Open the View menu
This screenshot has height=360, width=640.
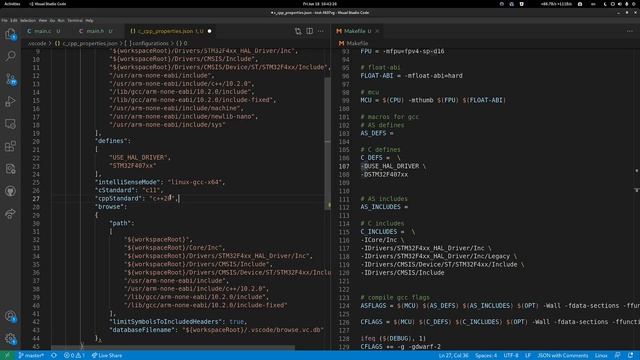point(42,20)
